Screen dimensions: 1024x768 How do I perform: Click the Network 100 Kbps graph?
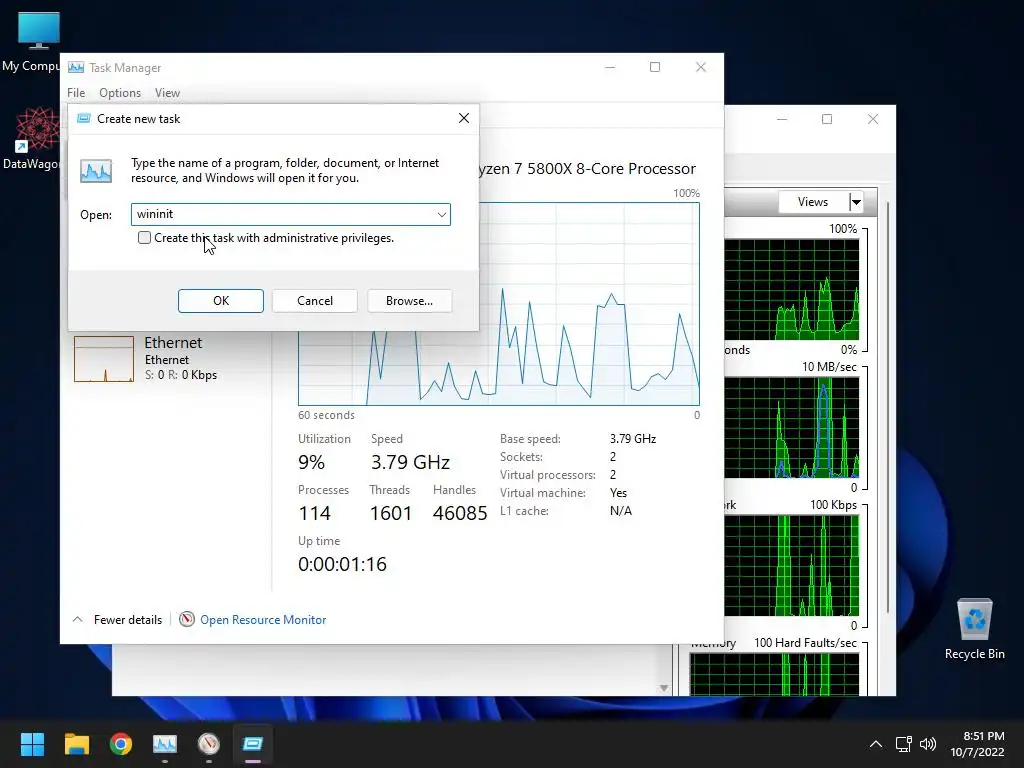(x=792, y=566)
